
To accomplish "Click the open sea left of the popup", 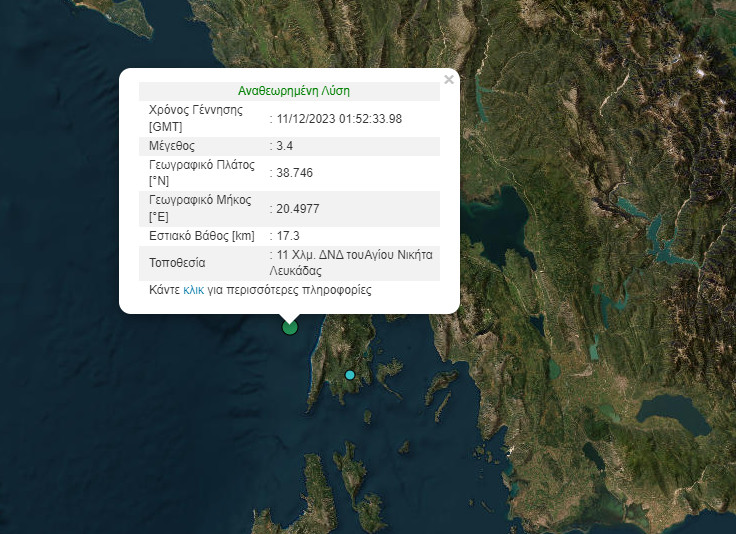I will tap(60, 200).
